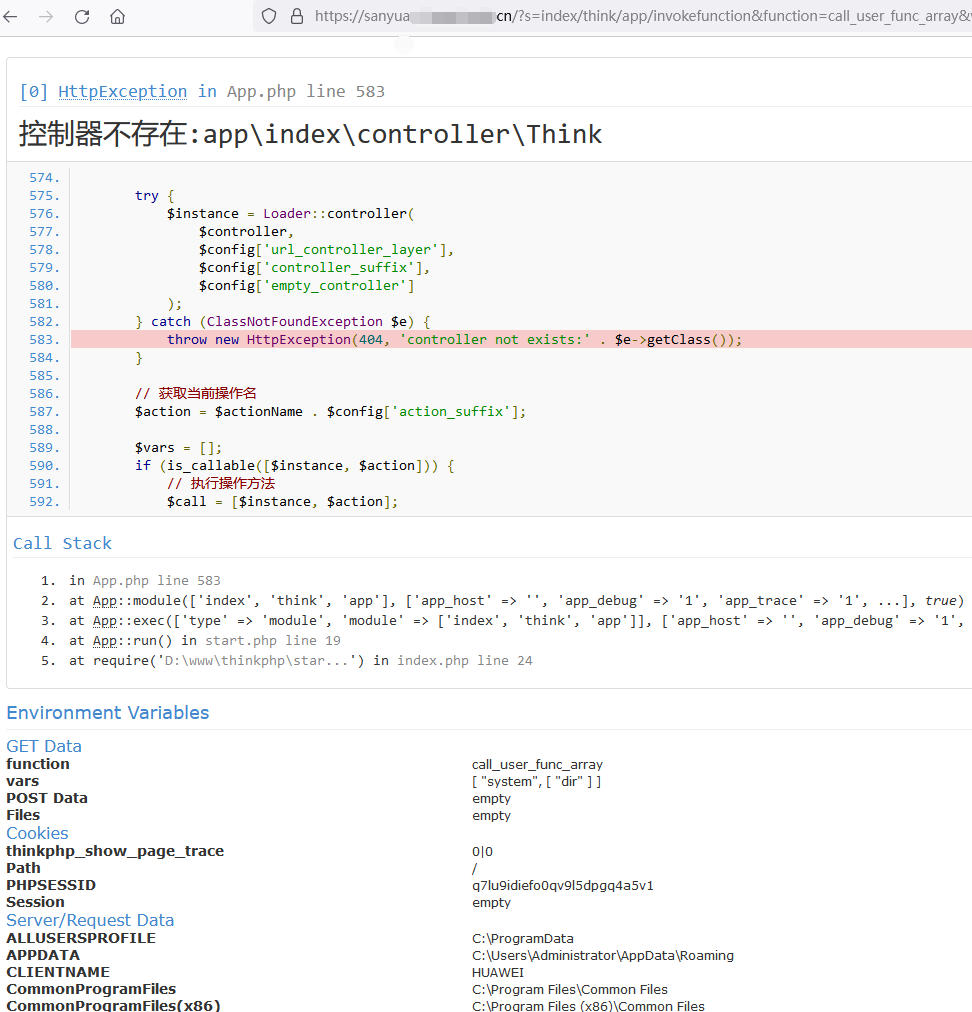
Task: Select C:\Program Files\Common Files value
Action: pos(570,989)
